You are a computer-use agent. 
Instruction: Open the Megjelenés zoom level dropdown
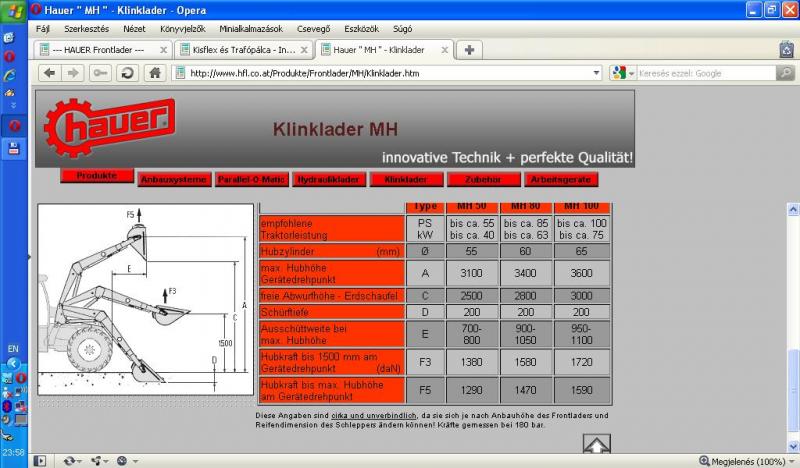[792, 461]
